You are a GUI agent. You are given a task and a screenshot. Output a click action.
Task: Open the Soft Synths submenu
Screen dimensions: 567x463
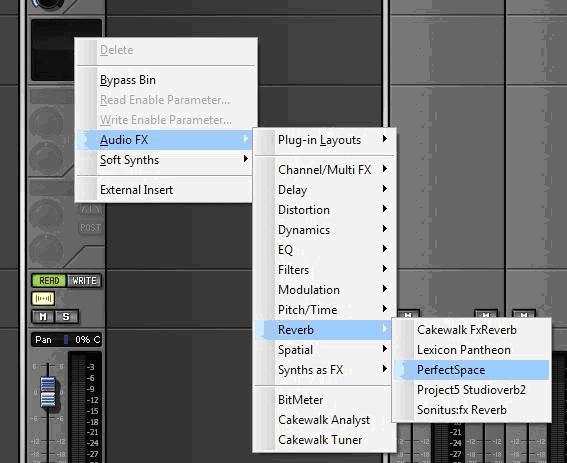pos(165,160)
